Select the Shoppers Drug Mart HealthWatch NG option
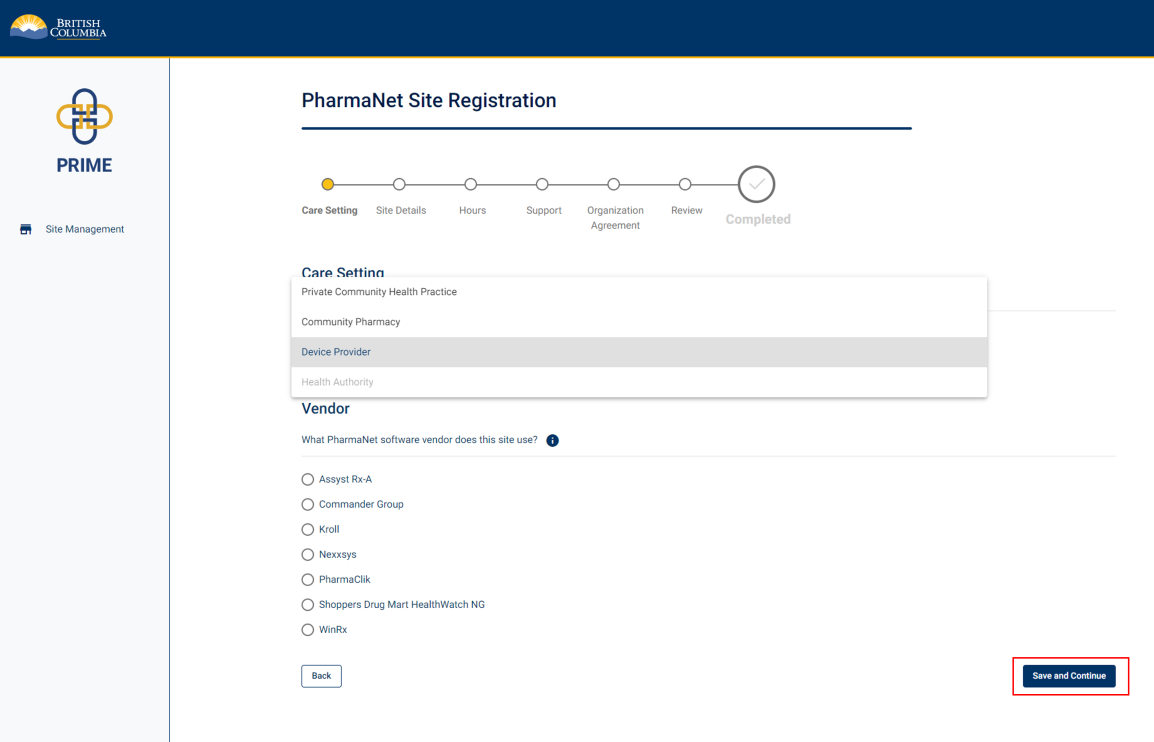Image resolution: width=1154 pixels, height=742 pixels. (308, 604)
